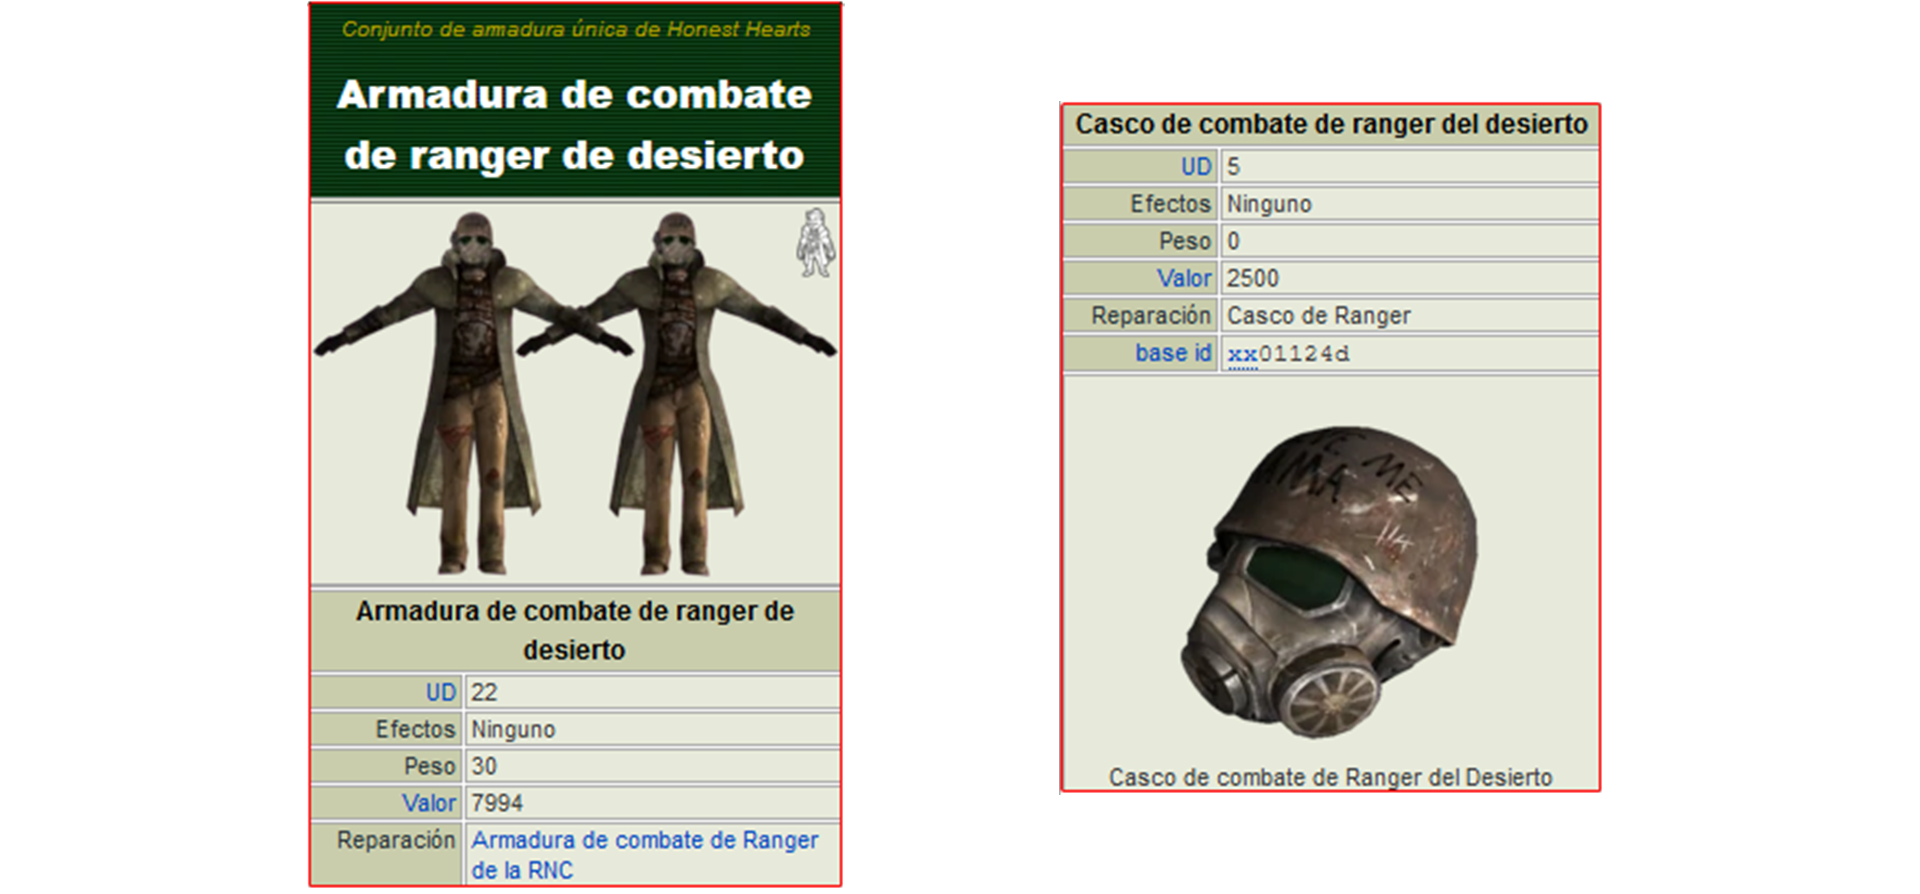The image size is (1920, 894).
Task: Click the helmet infobox header title
Action: (1331, 124)
